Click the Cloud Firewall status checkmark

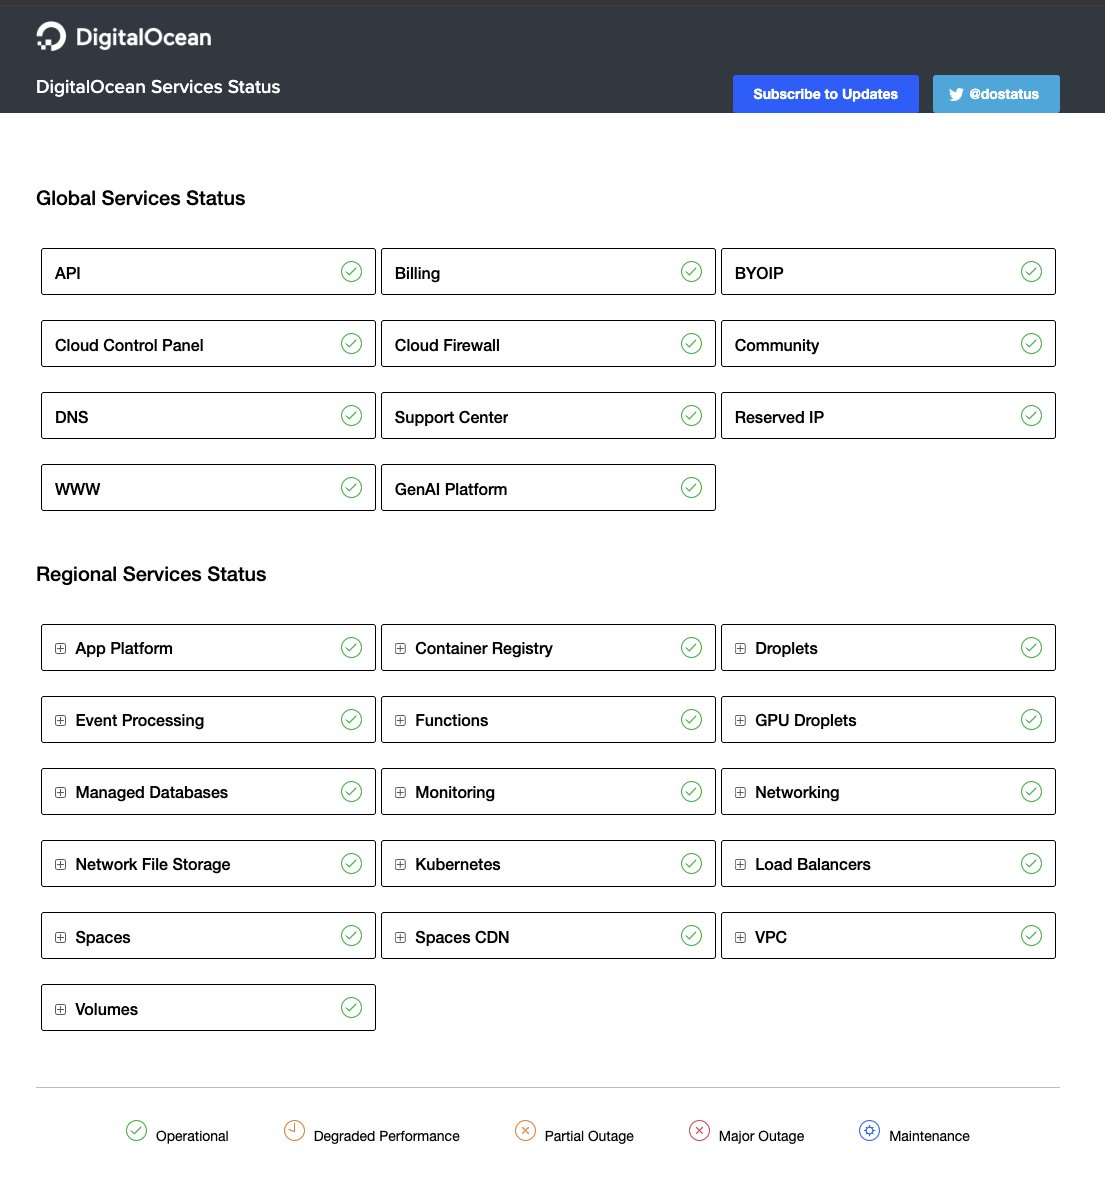pos(692,344)
